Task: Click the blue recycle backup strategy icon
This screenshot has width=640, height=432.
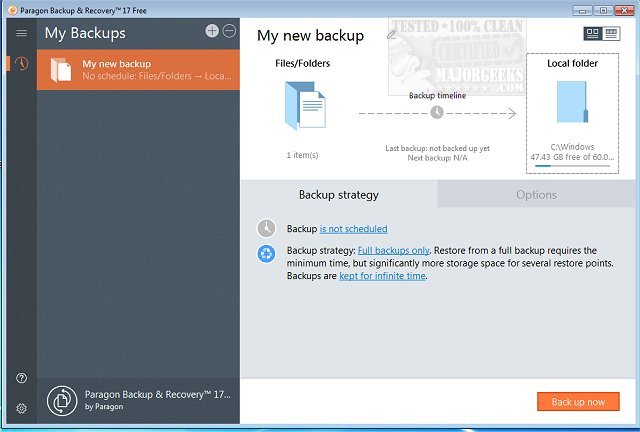Action: tap(266, 254)
